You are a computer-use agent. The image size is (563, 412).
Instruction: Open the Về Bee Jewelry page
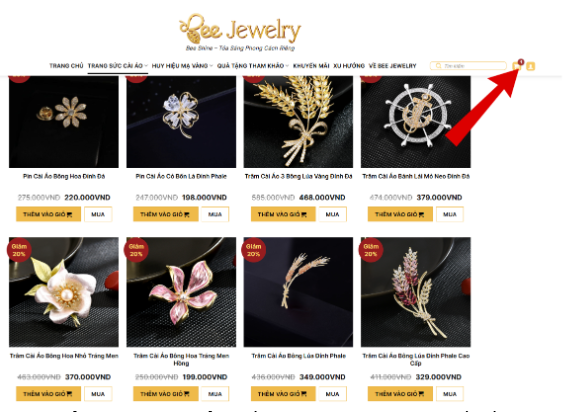pyautogui.click(x=392, y=66)
